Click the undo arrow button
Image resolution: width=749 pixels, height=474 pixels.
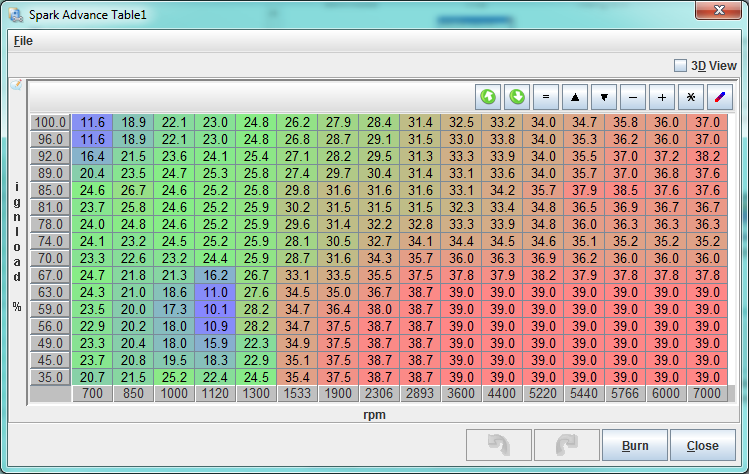point(498,446)
